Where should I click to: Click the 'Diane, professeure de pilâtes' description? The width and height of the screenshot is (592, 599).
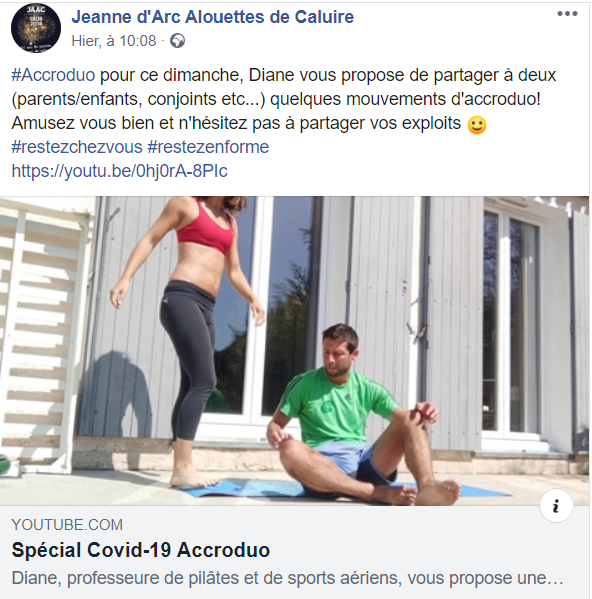coord(288,578)
